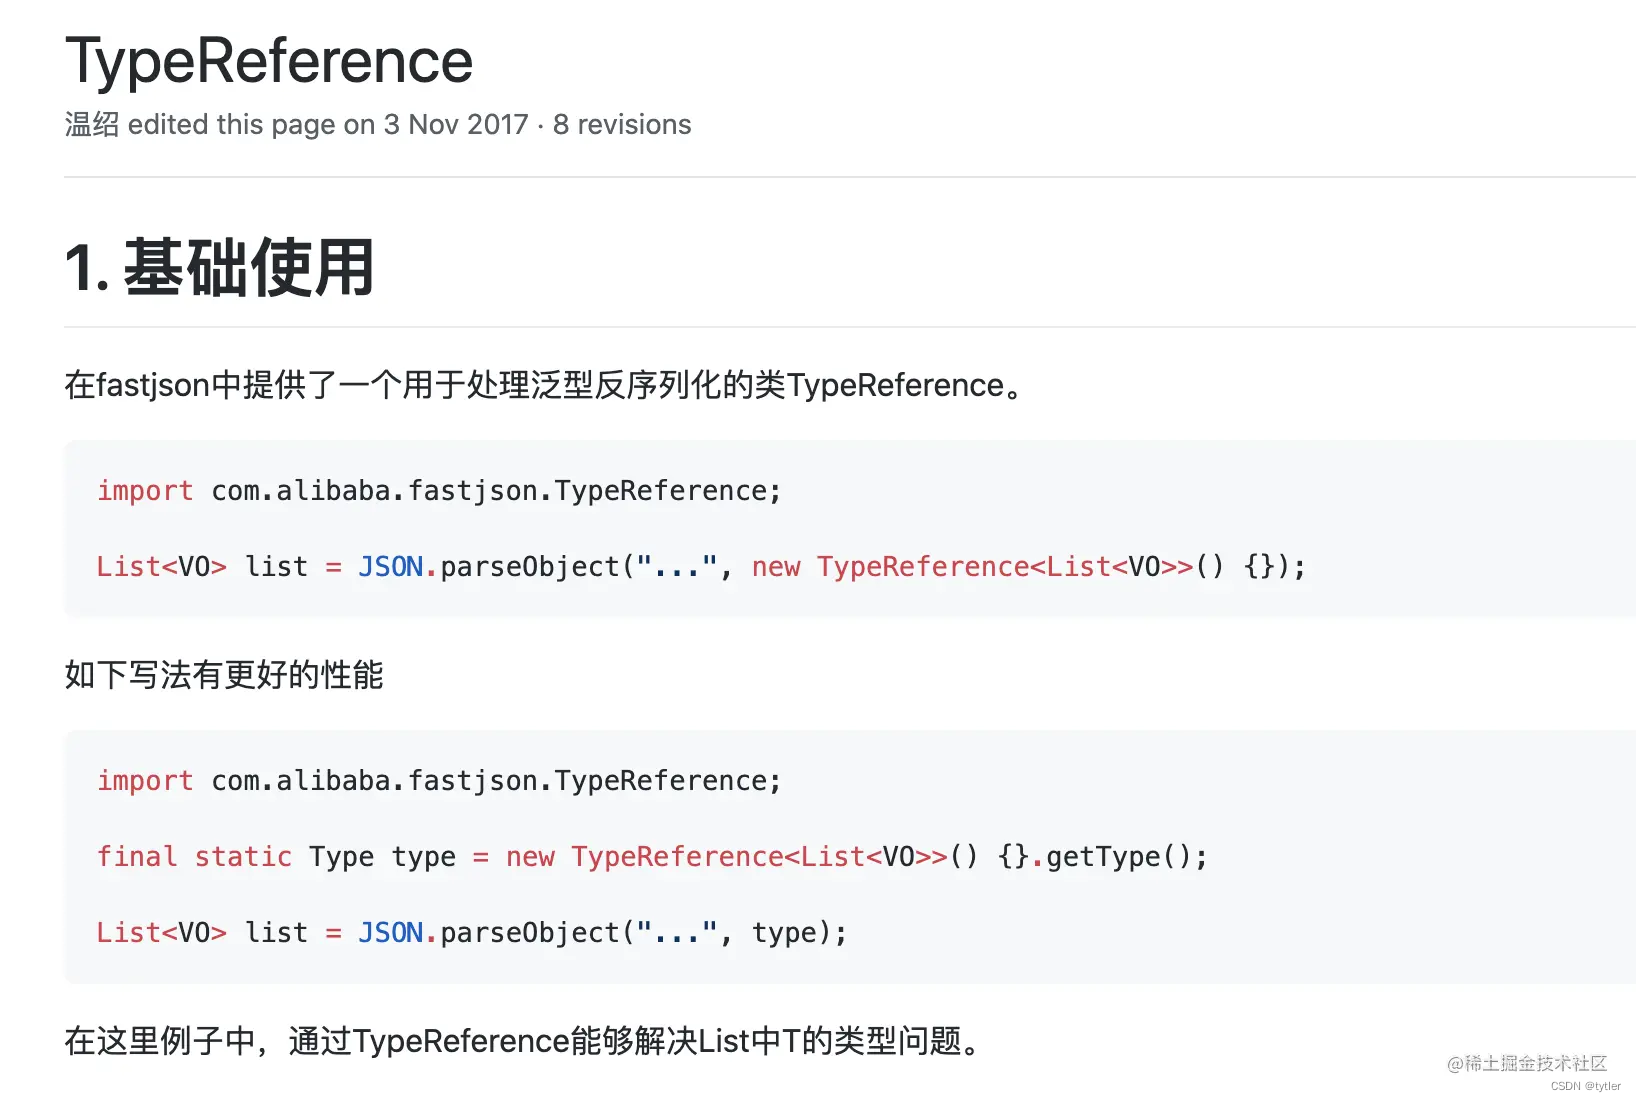Click the final keyword in the second code block

[x=137, y=857]
